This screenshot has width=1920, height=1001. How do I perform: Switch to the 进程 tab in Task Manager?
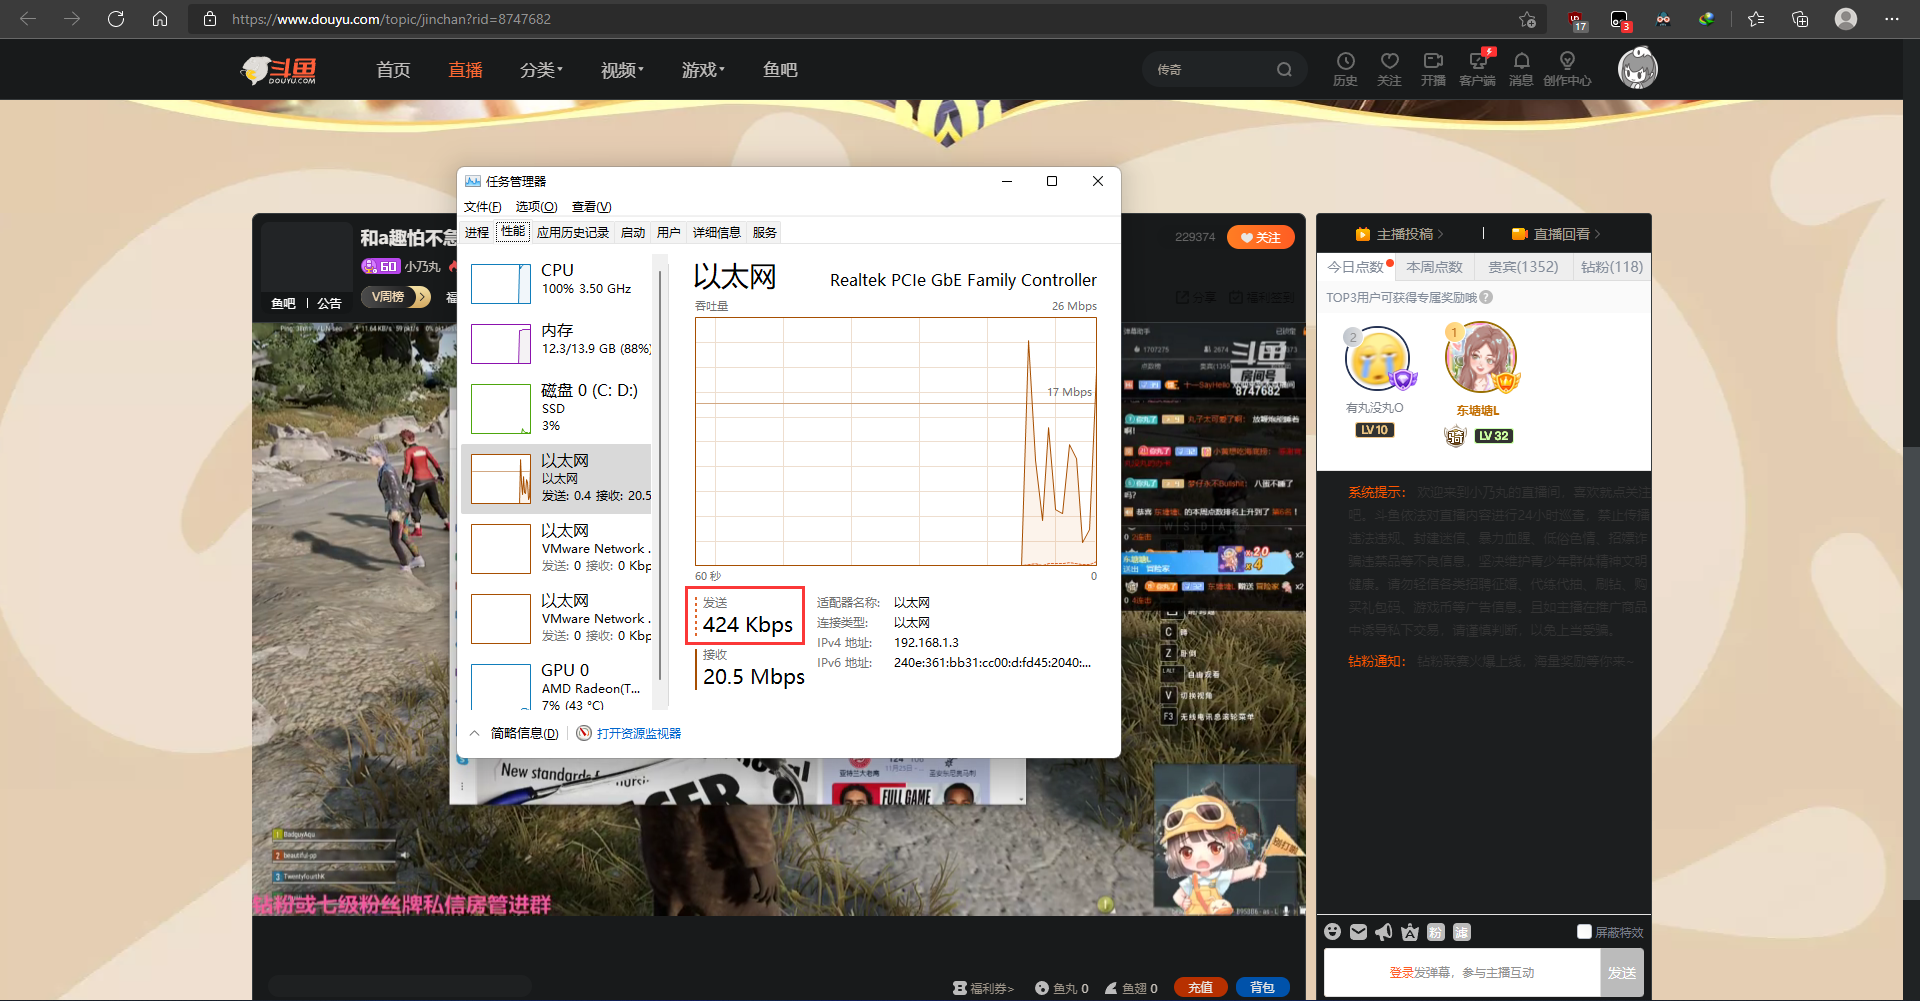coord(477,231)
